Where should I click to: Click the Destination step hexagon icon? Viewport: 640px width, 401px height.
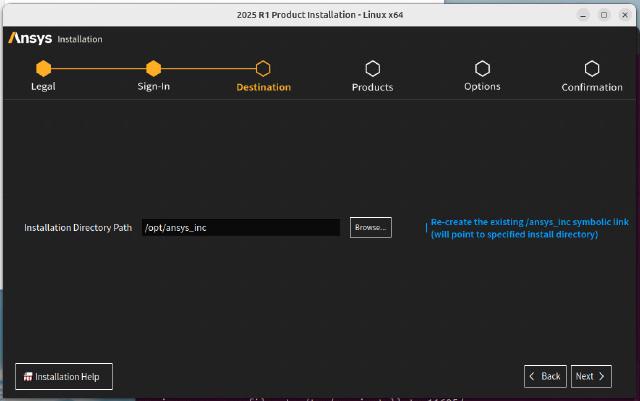click(263, 69)
